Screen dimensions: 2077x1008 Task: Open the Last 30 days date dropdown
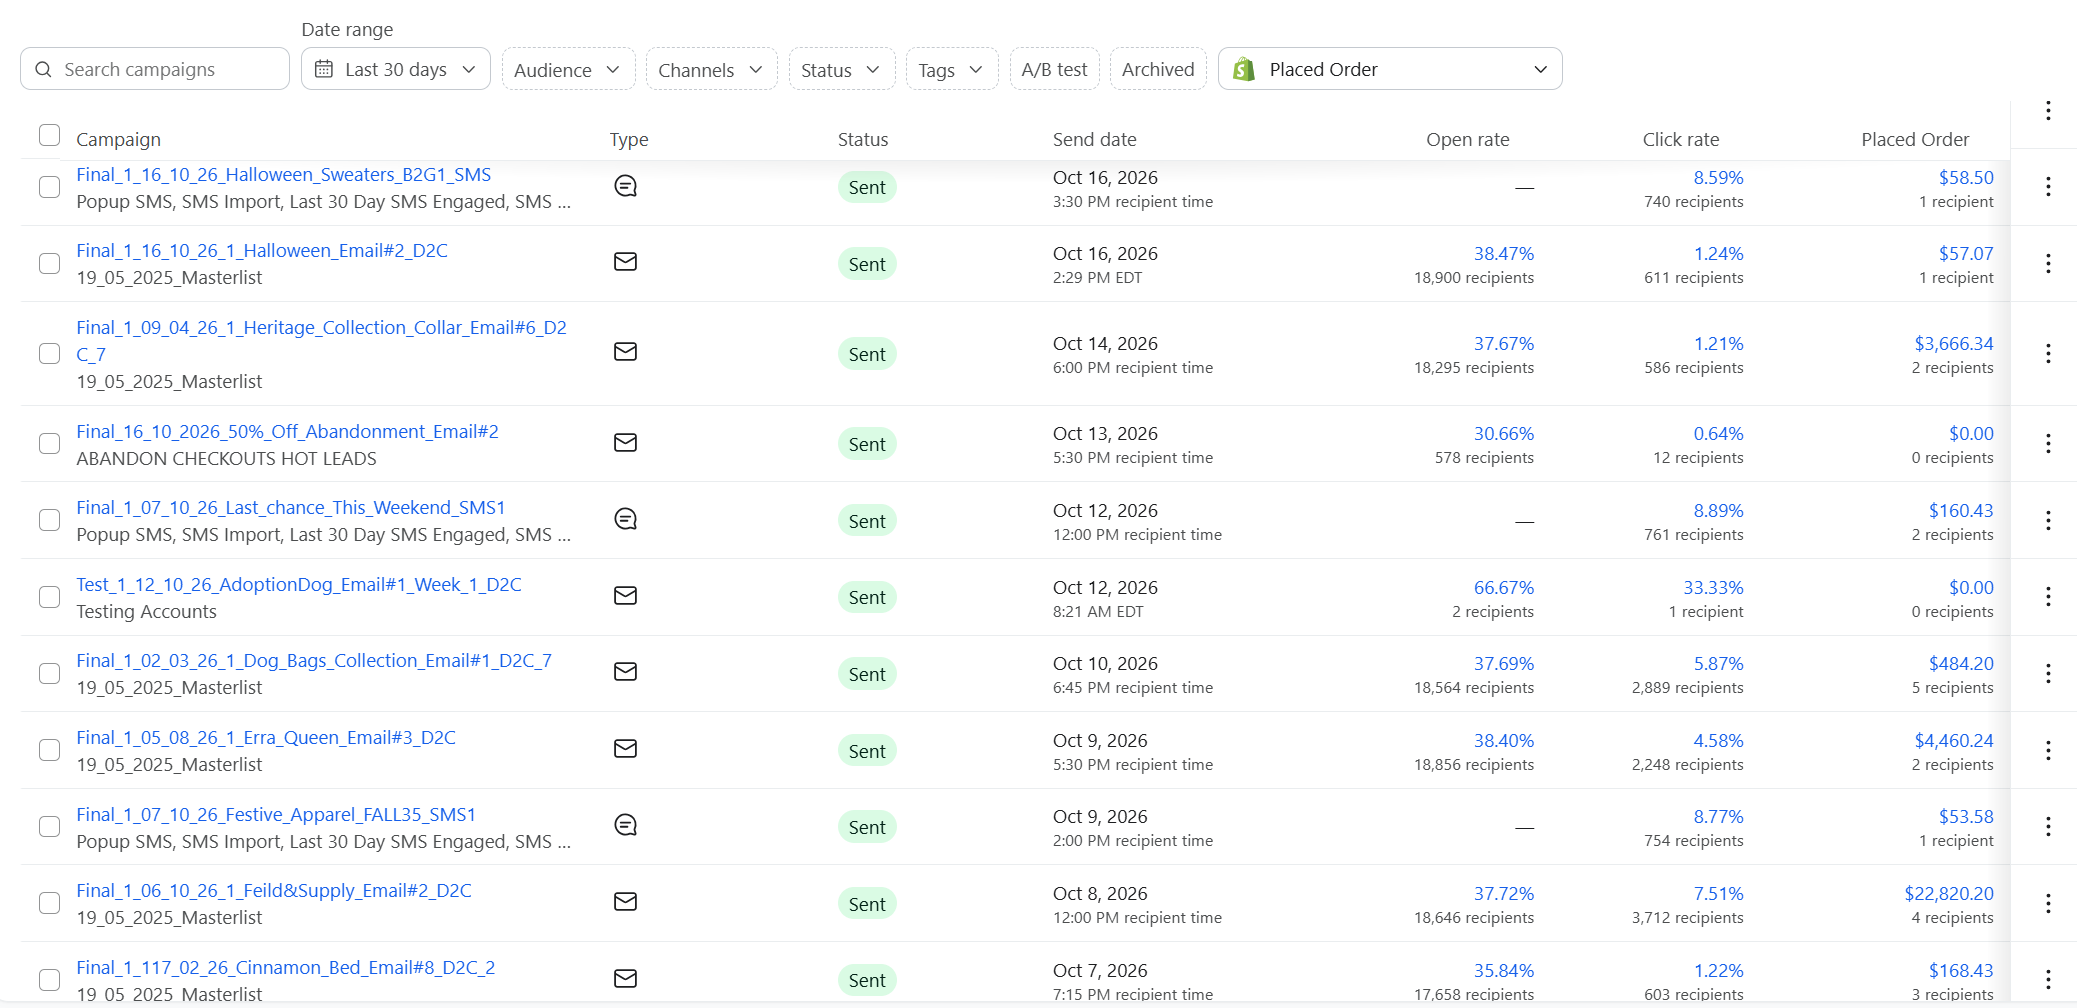[x=396, y=69]
